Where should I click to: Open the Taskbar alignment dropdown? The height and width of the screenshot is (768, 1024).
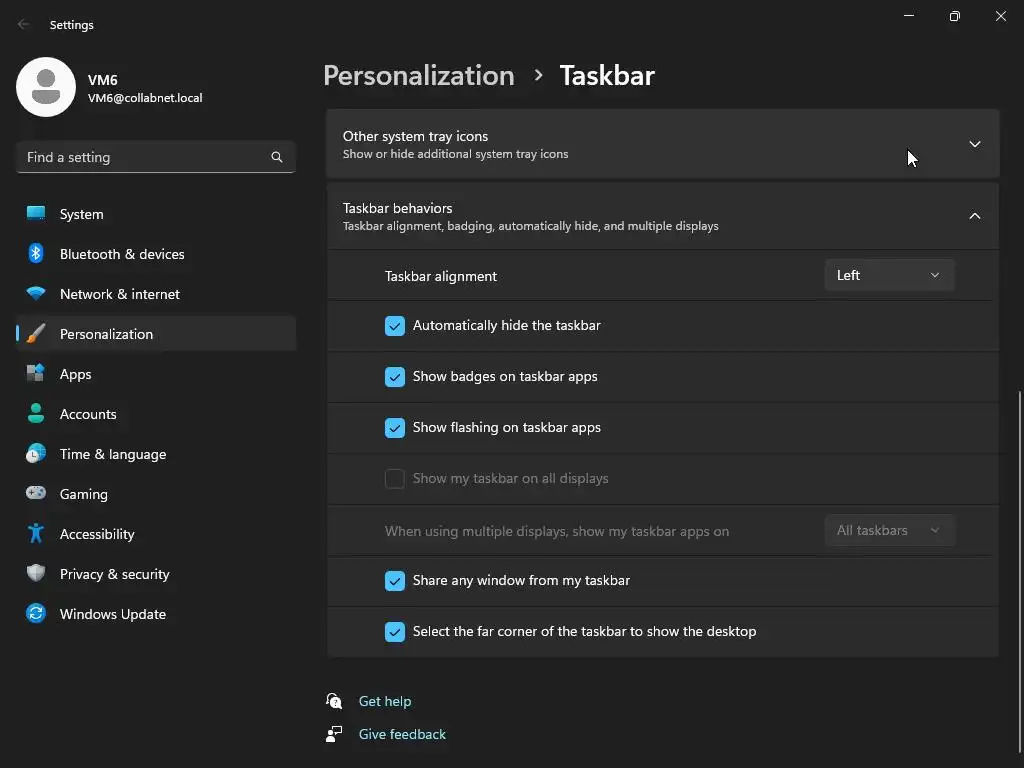click(889, 275)
